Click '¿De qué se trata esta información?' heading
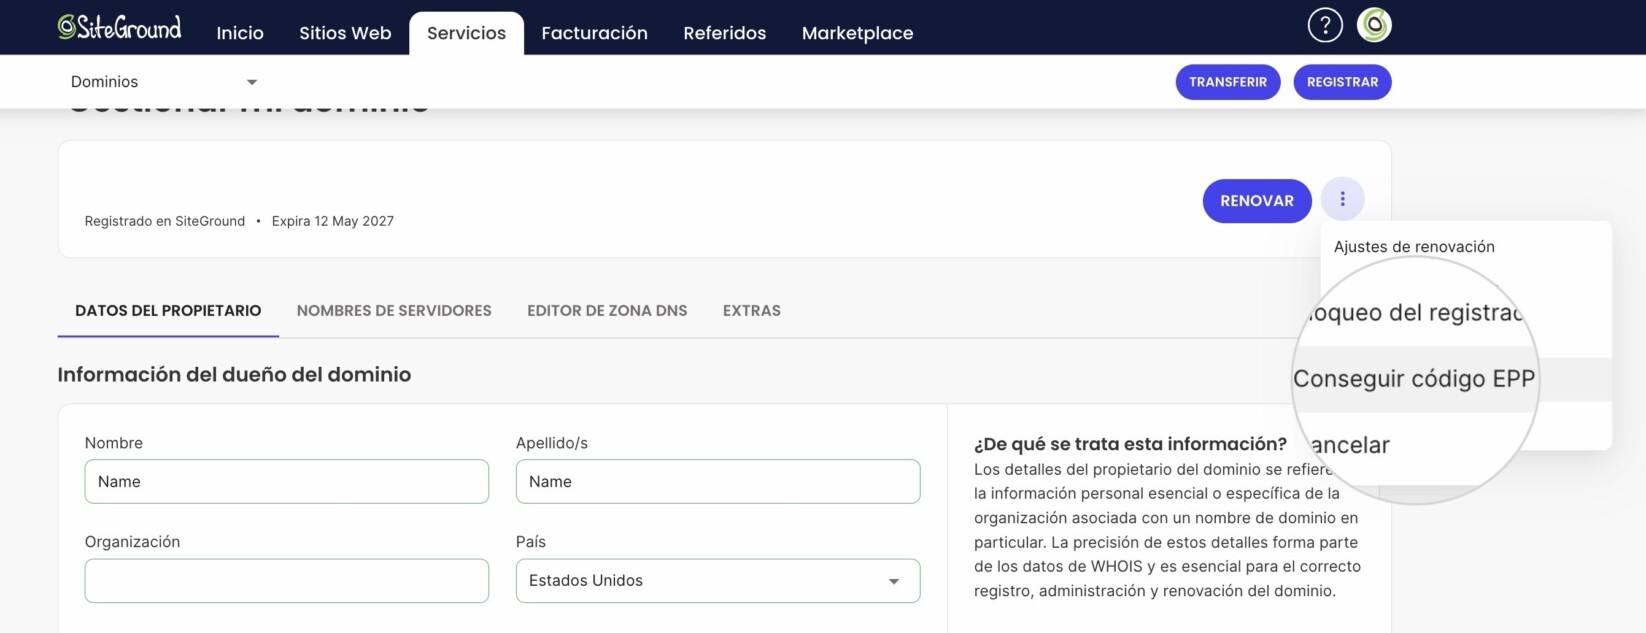 (1130, 444)
